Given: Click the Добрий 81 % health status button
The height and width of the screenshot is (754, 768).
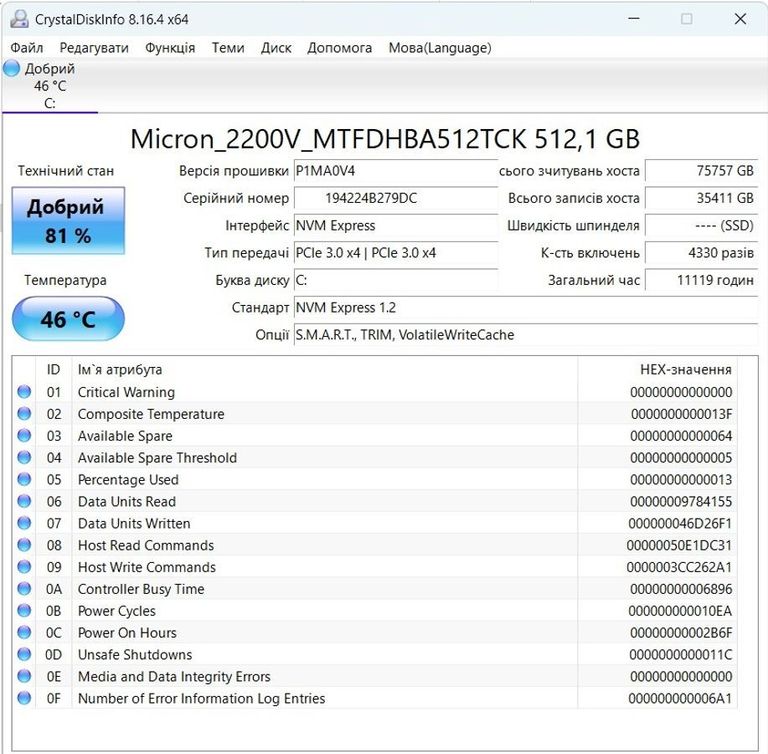Looking at the screenshot, I should tap(67, 221).
